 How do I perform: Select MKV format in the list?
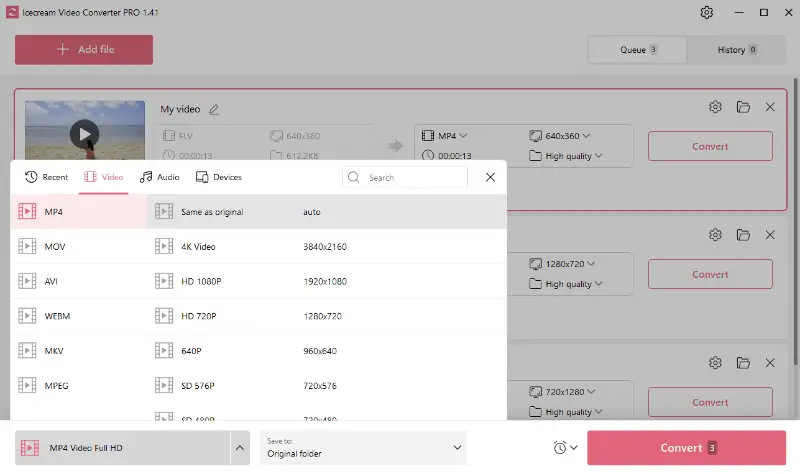tap(79, 351)
